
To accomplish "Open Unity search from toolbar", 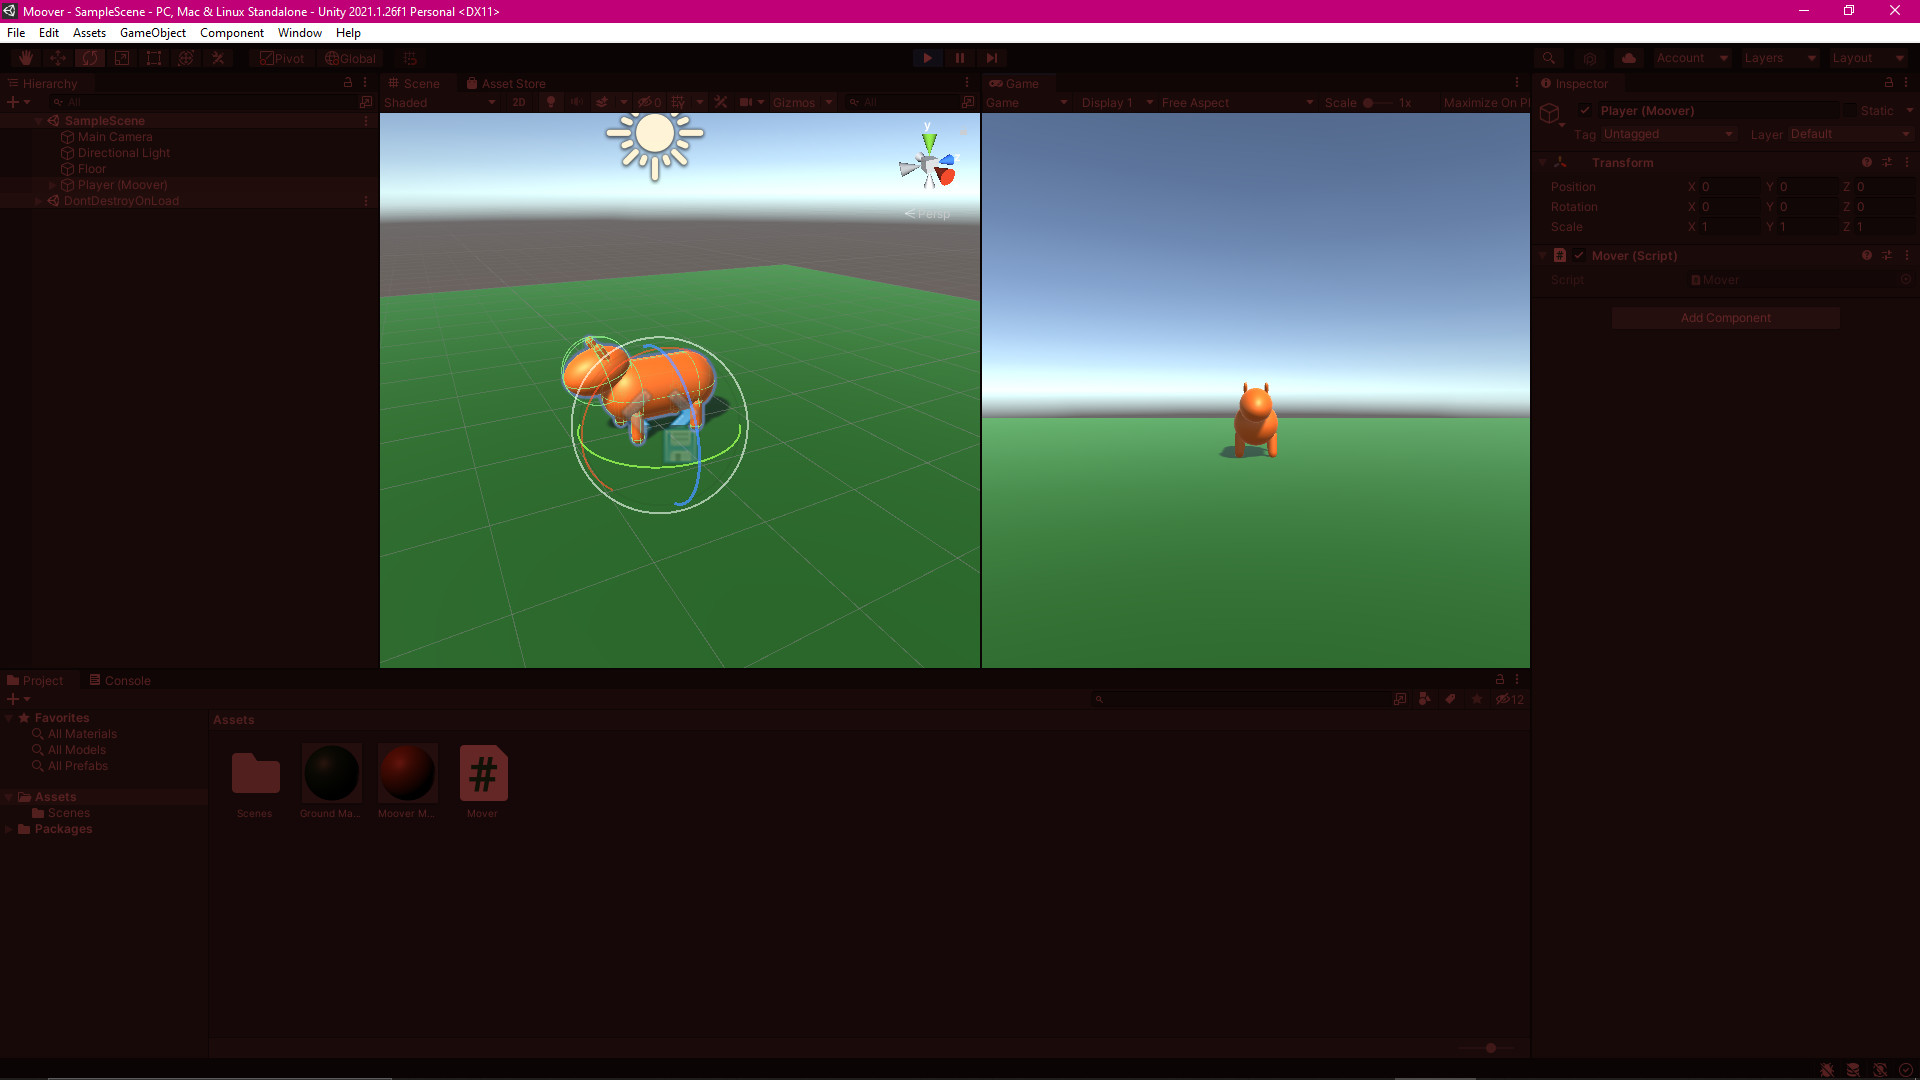I will coord(1548,58).
